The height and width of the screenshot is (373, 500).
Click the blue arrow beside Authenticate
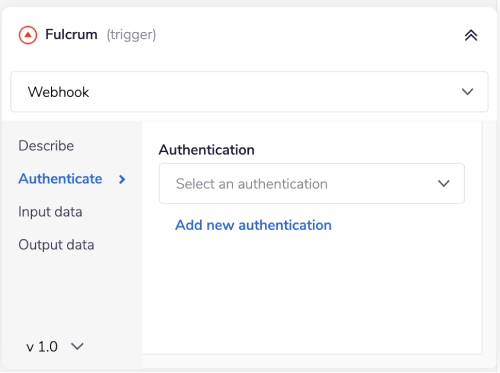click(122, 179)
